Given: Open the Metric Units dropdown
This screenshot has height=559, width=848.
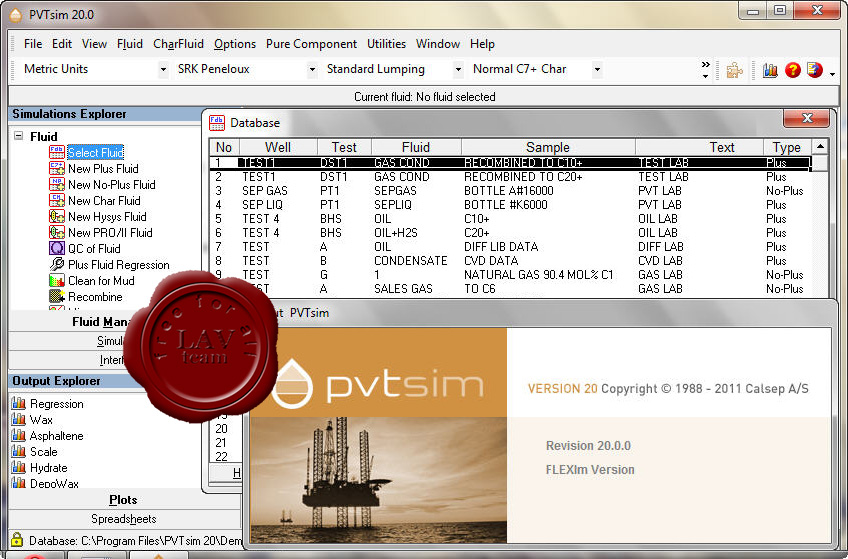Looking at the screenshot, I should tap(163, 69).
